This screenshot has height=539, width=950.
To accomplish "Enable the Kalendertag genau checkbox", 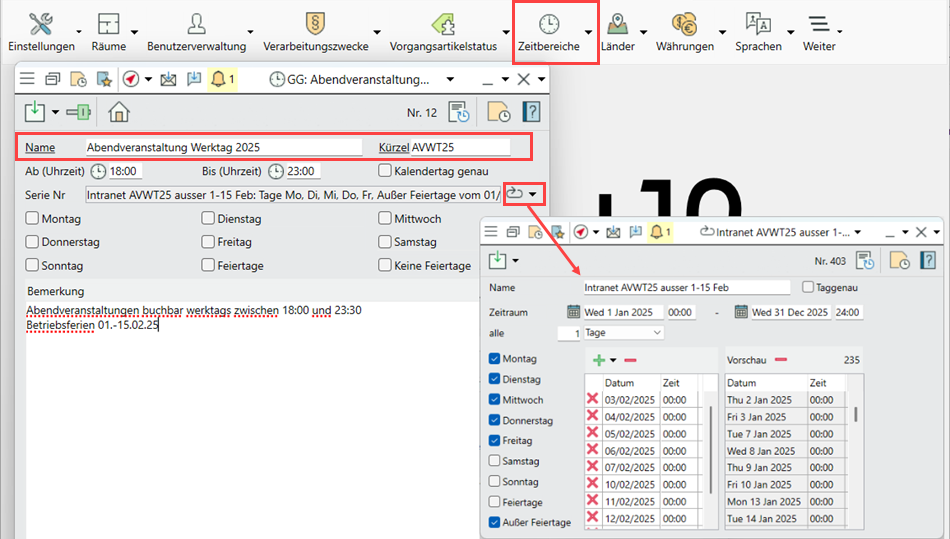I will [385, 171].
